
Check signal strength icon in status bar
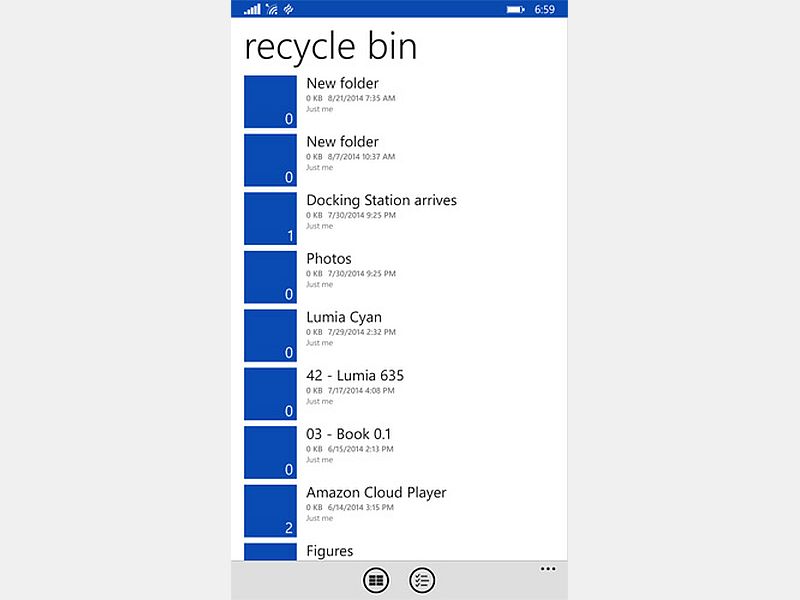point(252,9)
